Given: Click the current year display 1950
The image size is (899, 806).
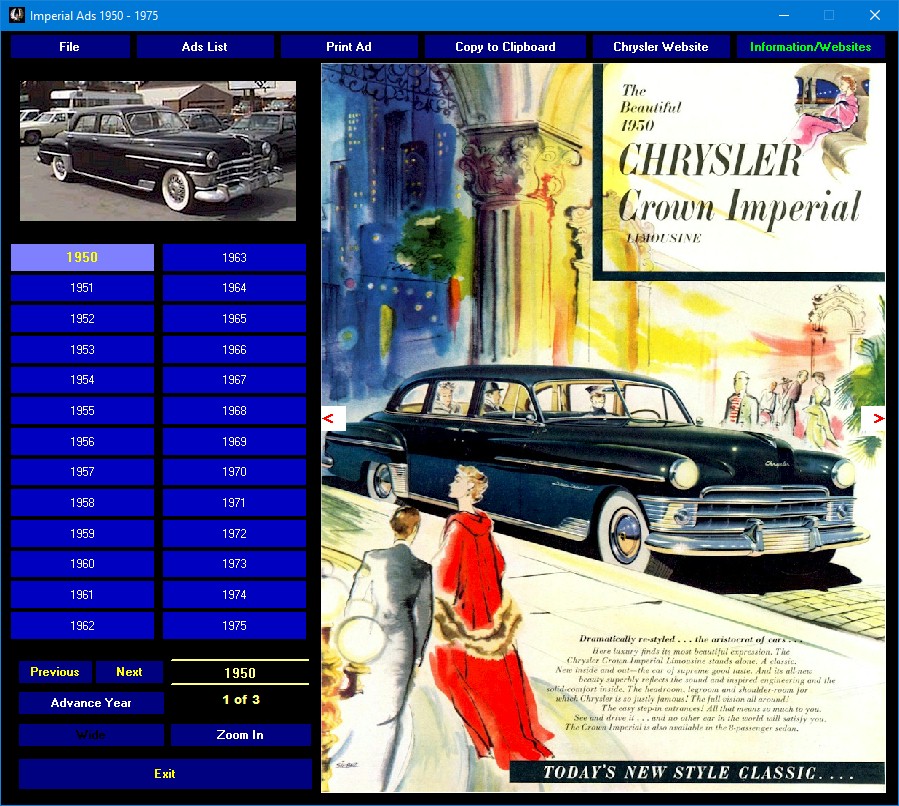Looking at the screenshot, I should [240, 672].
